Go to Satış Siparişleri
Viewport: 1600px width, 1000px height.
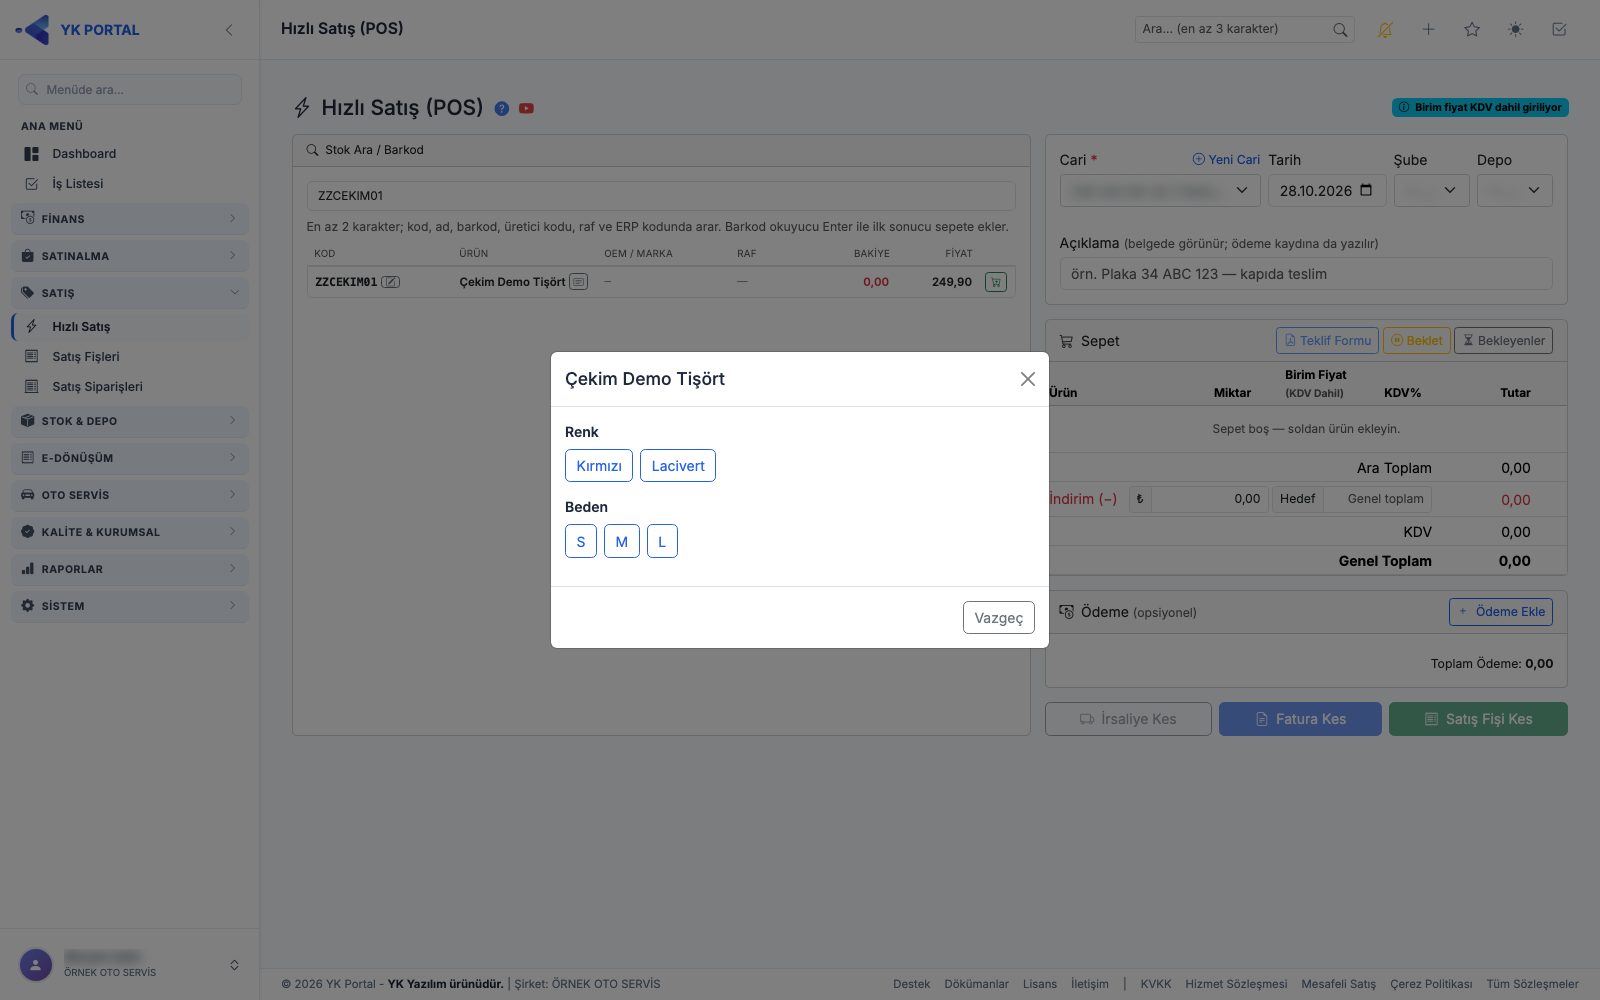tap(97, 387)
